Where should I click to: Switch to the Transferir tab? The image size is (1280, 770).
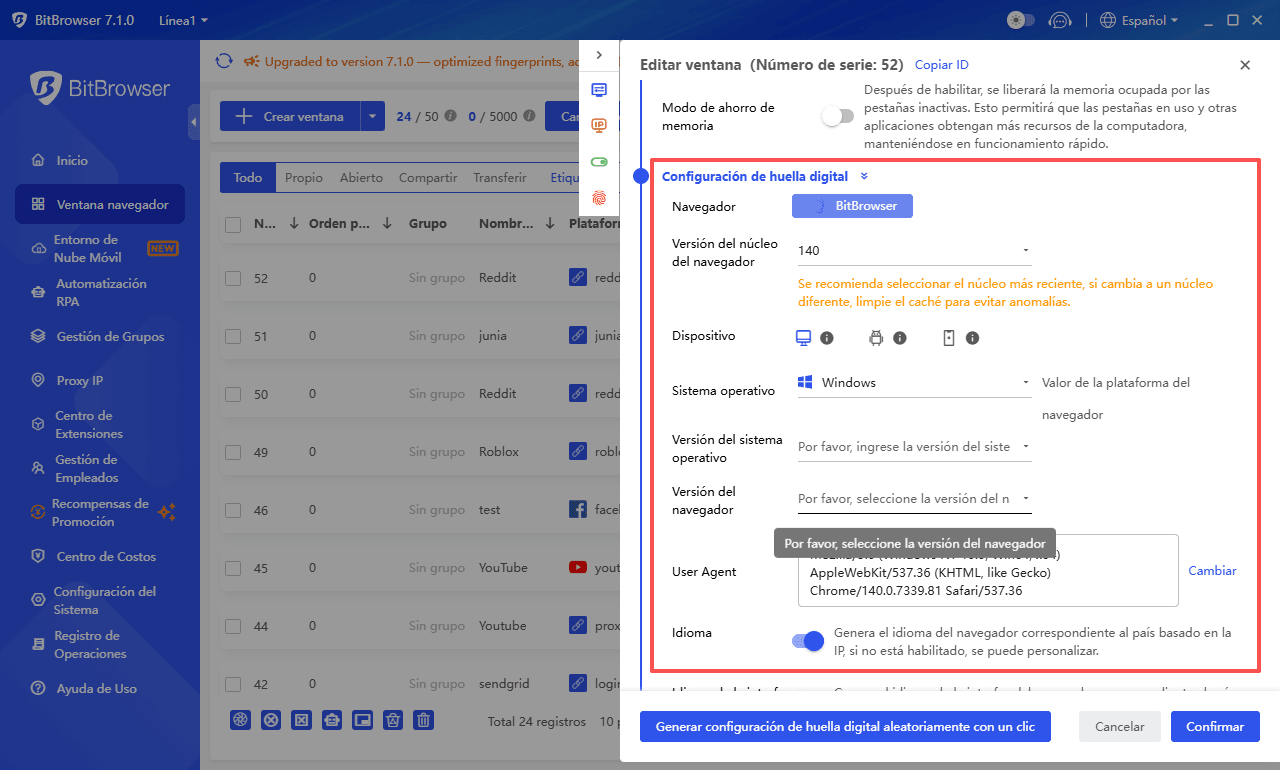tap(500, 178)
